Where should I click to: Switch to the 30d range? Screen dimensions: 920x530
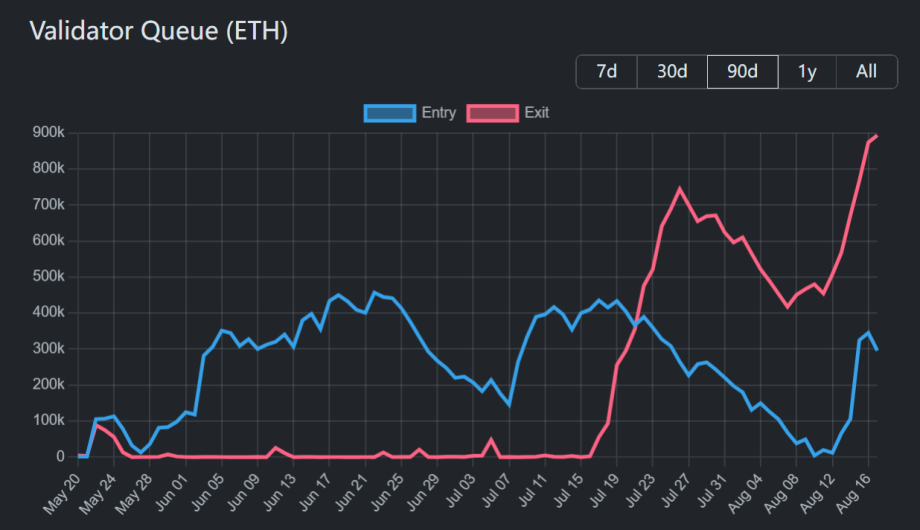(x=672, y=71)
